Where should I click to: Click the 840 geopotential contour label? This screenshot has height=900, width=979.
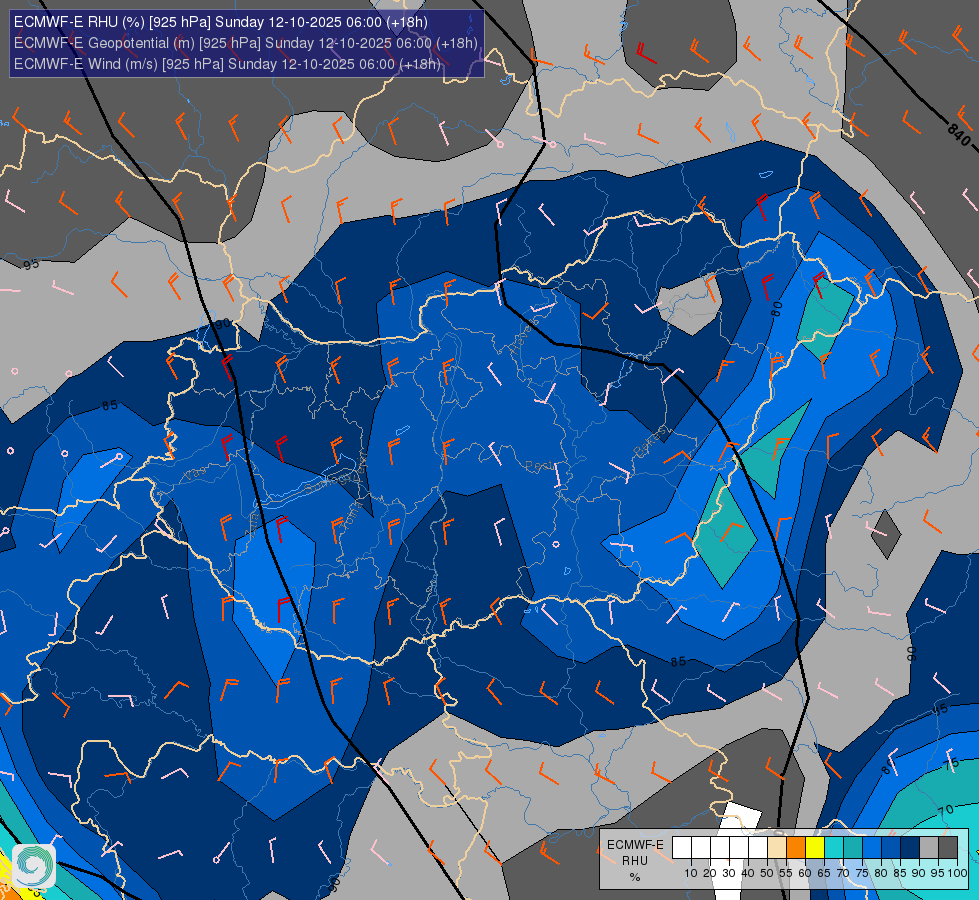(x=959, y=134)
